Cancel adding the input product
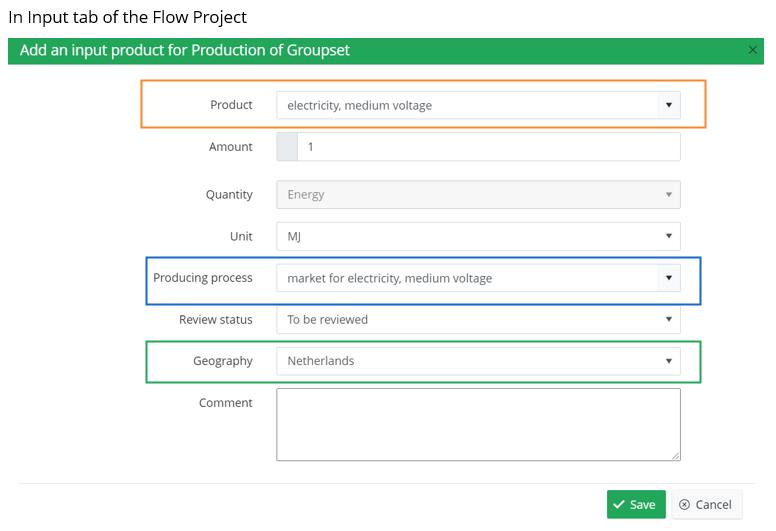 (x=706, y=504)
